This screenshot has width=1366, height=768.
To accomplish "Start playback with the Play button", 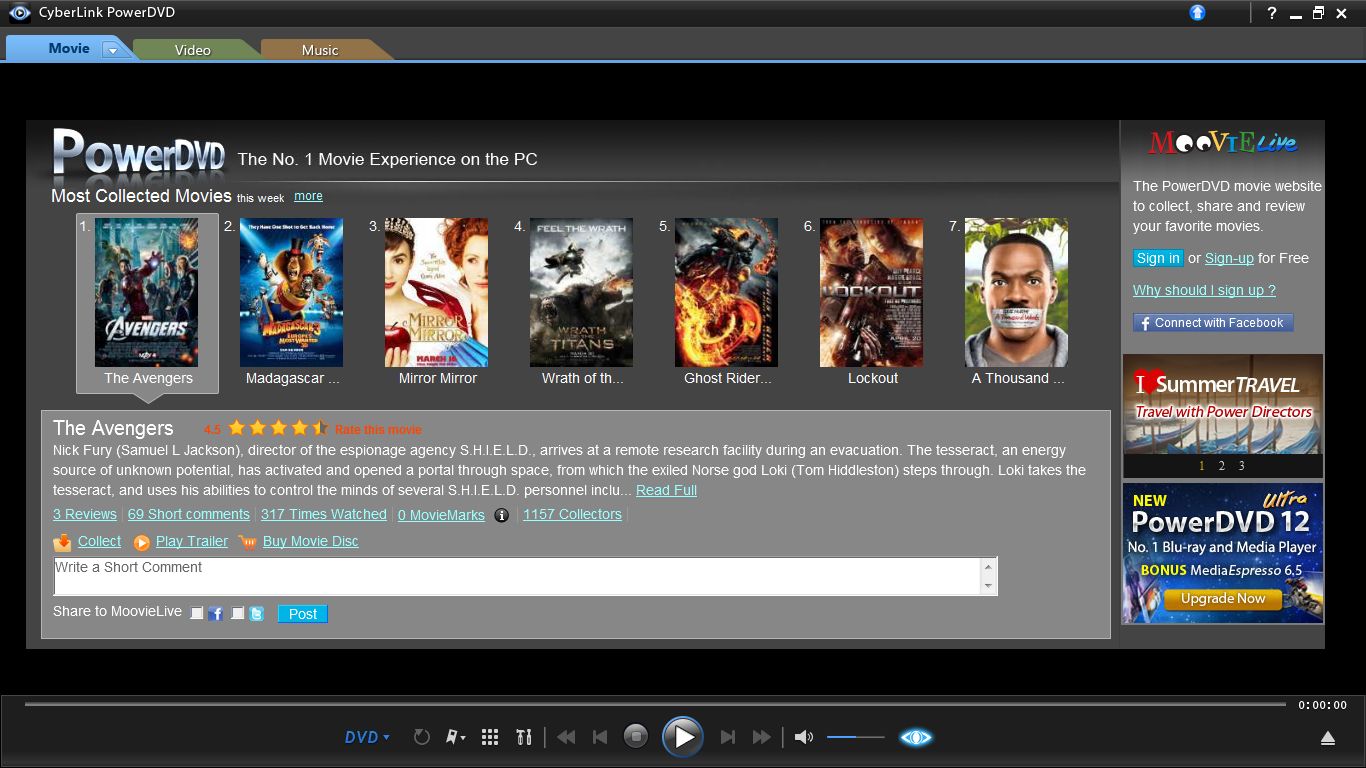I will tap(683, 737).
